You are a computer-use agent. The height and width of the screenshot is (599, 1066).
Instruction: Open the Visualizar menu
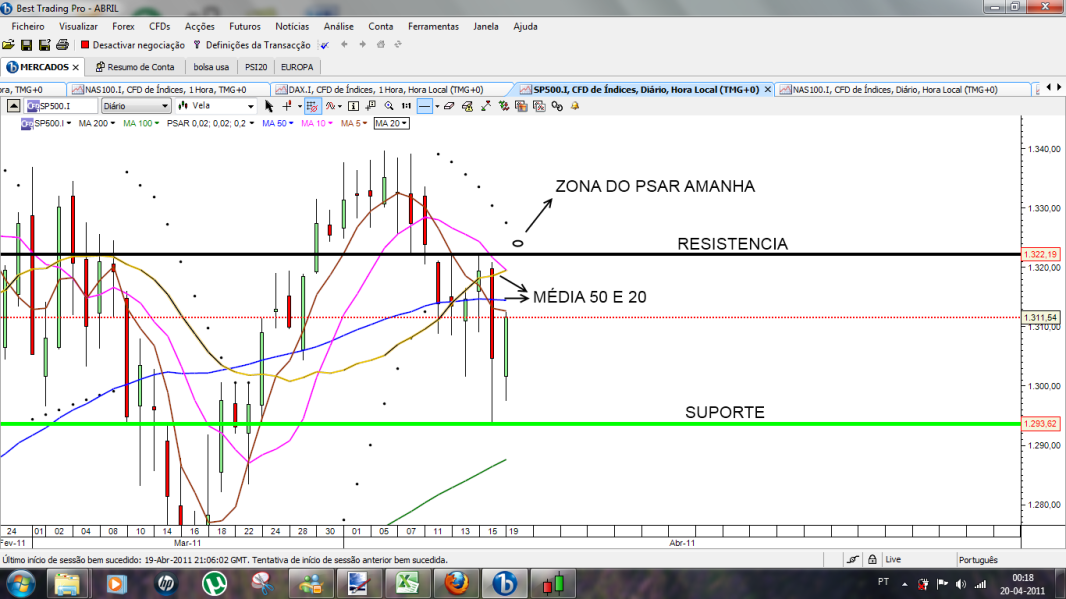tap(78, 27)
